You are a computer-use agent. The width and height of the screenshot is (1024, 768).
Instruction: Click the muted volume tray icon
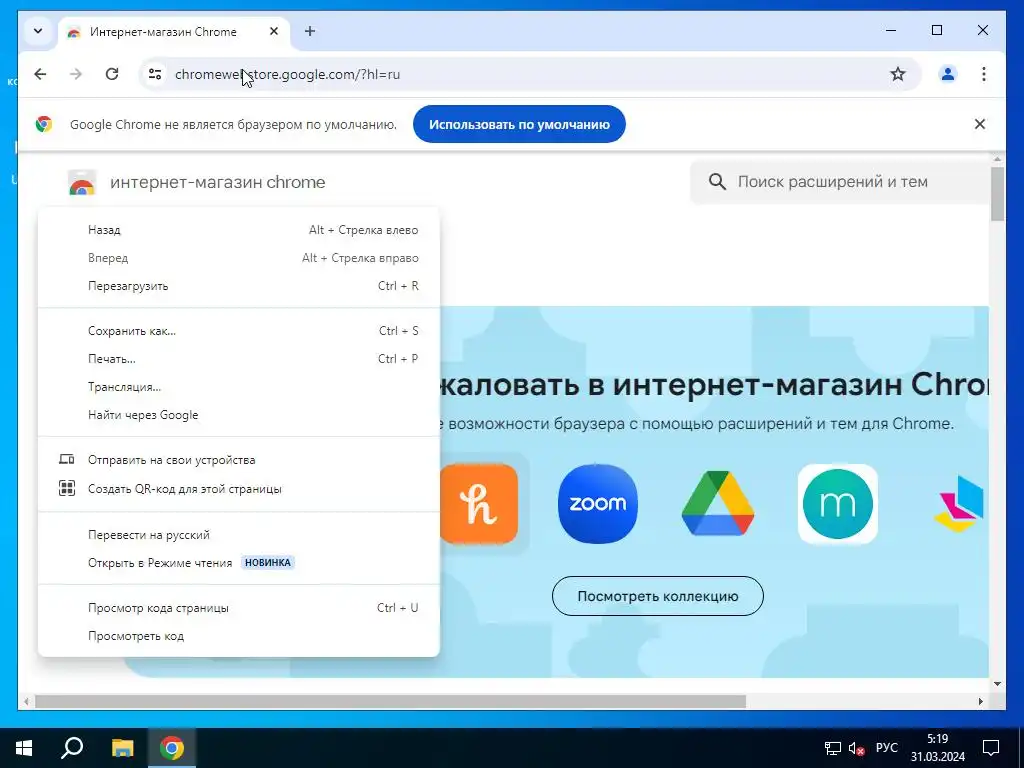click(x=856, y=748)
